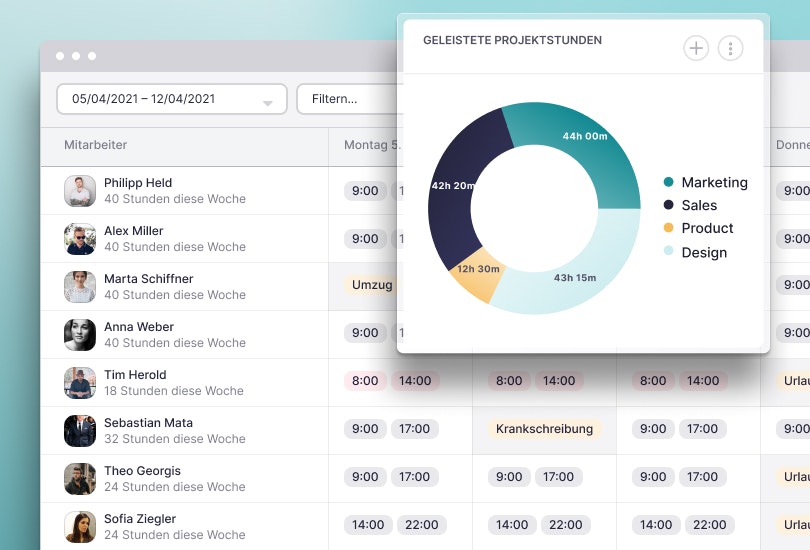Screen dimensions: 810x550
Task: Click the Marta Schiffner name text
Action: click(149, 279)
